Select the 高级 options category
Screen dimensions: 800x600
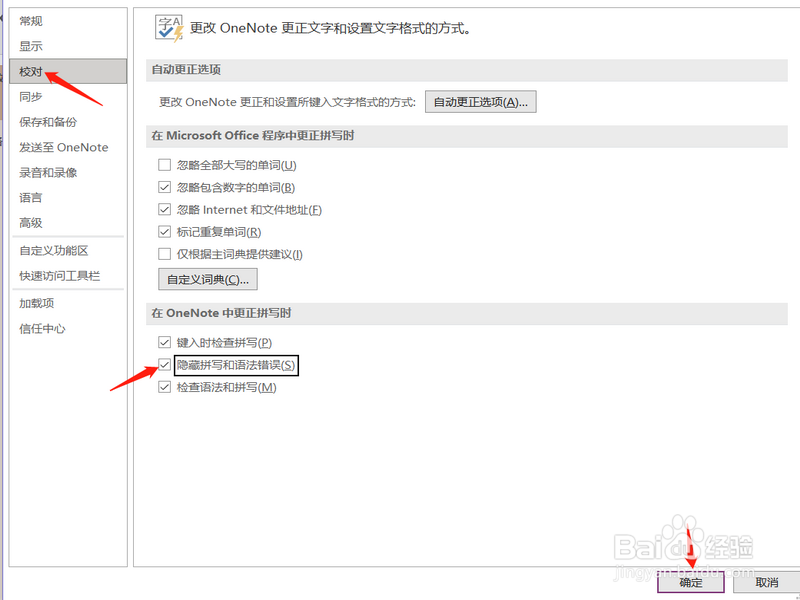click(31, 223)
